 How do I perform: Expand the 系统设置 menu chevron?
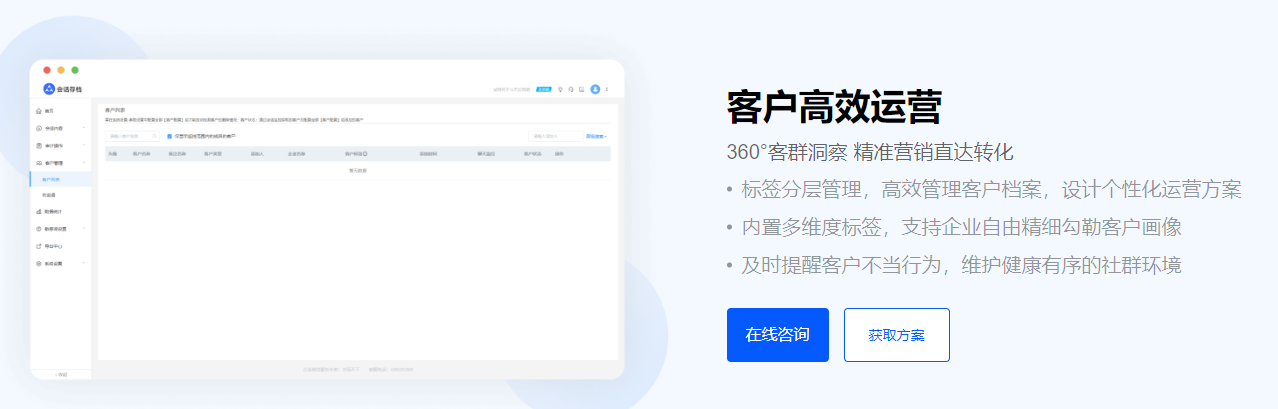click(x=84, y=264)
